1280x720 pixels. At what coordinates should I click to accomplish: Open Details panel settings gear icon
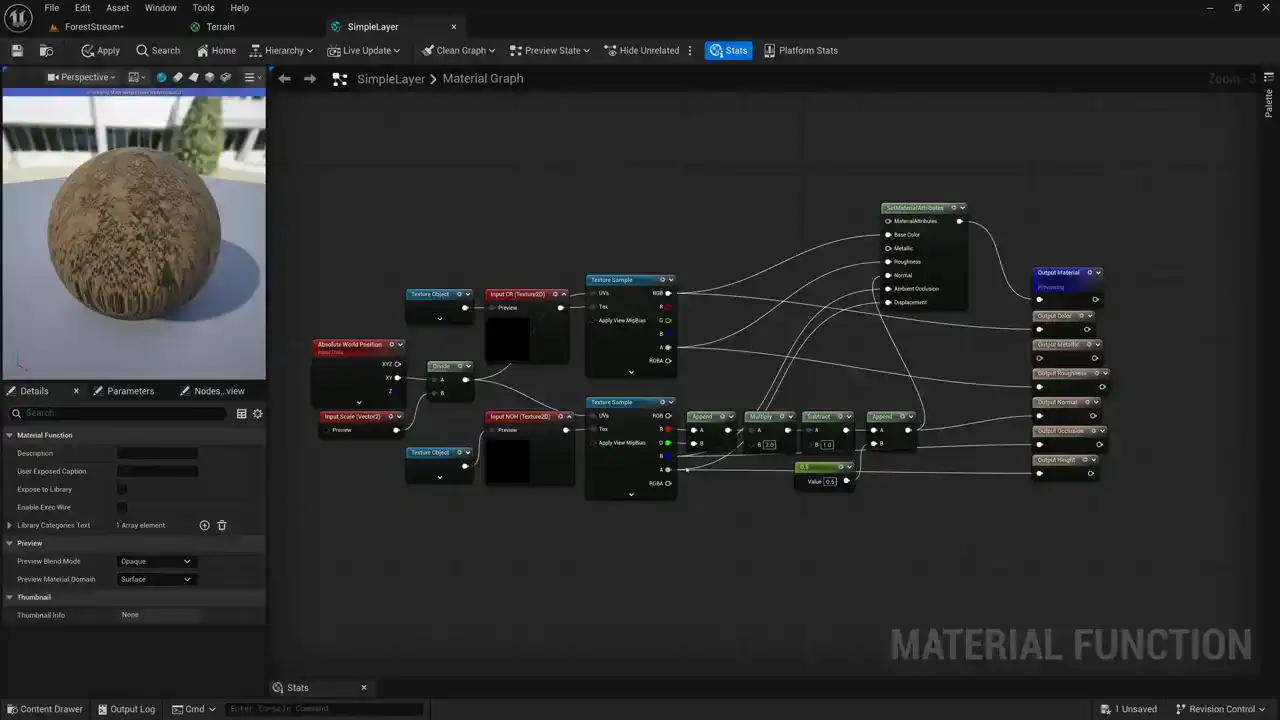257,413
